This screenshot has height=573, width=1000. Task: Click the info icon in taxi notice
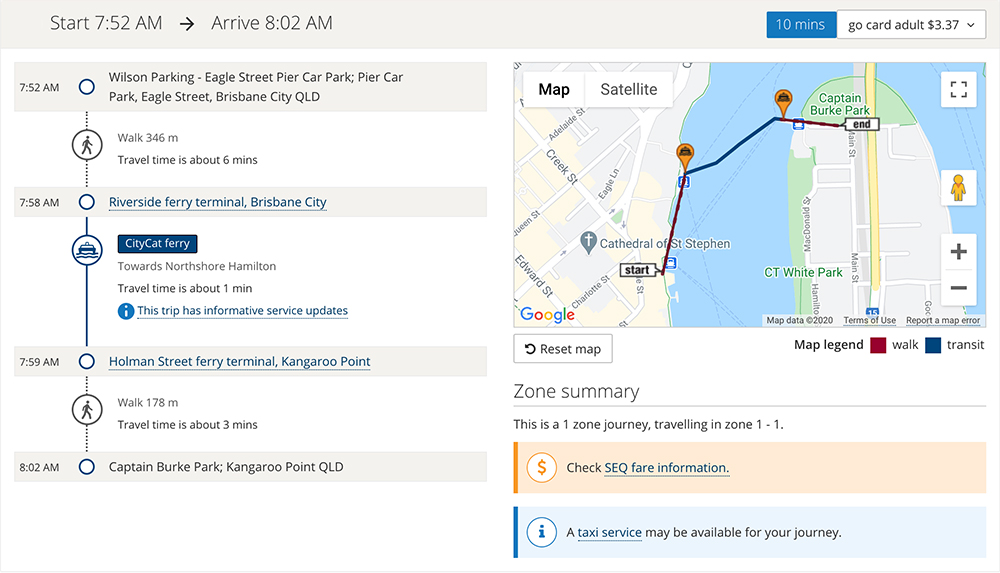click(x=541, y=532)
